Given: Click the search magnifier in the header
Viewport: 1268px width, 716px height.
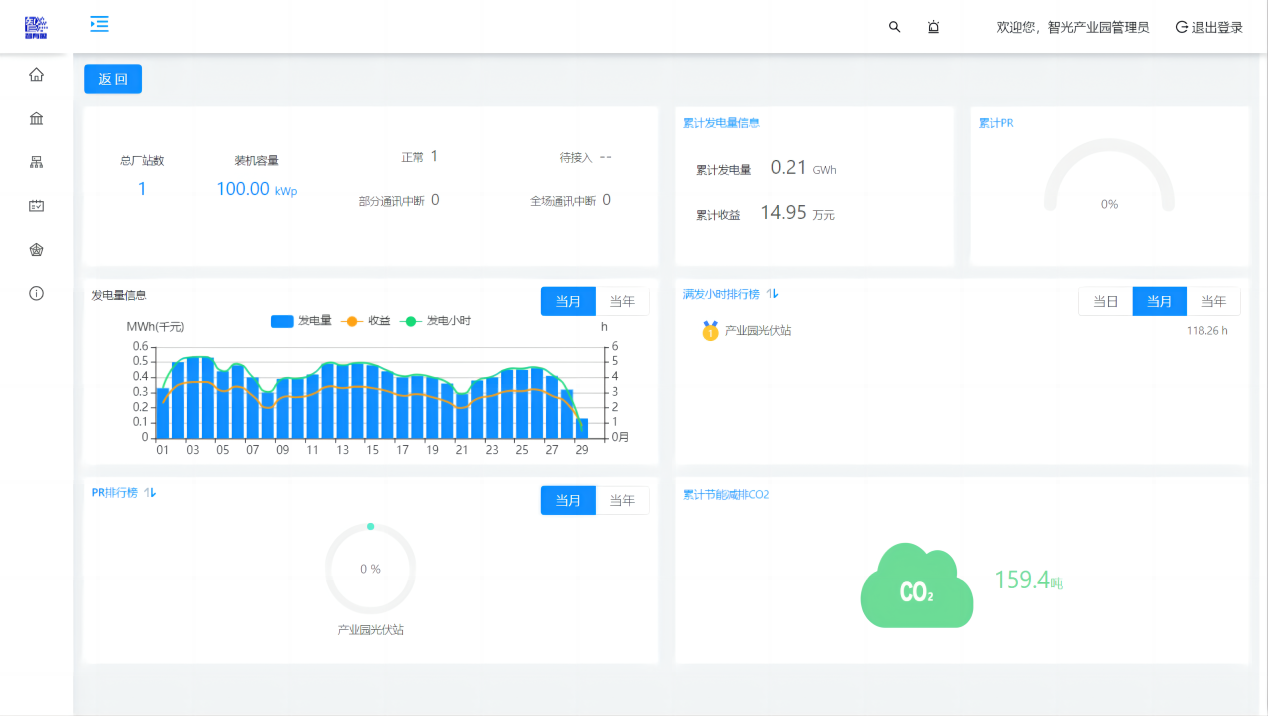Looking at the screenshot, I should (895, 27).
